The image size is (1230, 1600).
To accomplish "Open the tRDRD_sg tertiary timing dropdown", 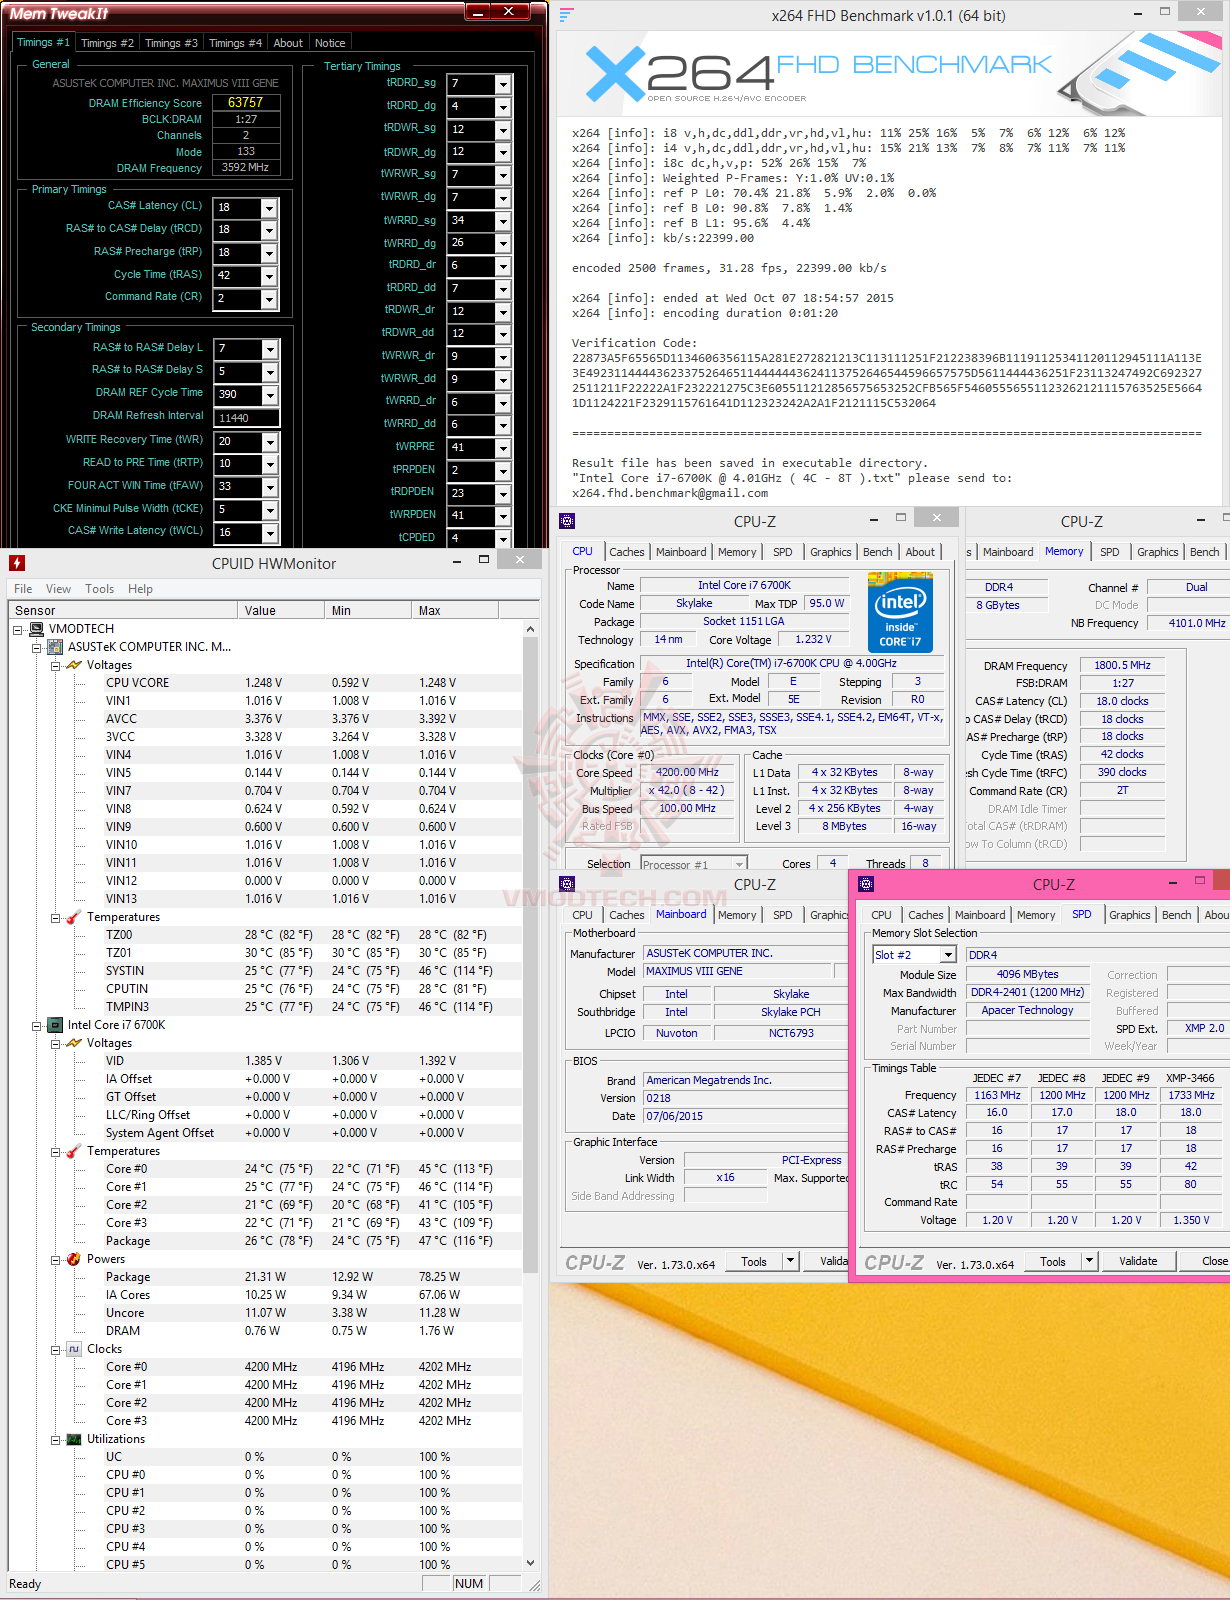I will (503, 84).
